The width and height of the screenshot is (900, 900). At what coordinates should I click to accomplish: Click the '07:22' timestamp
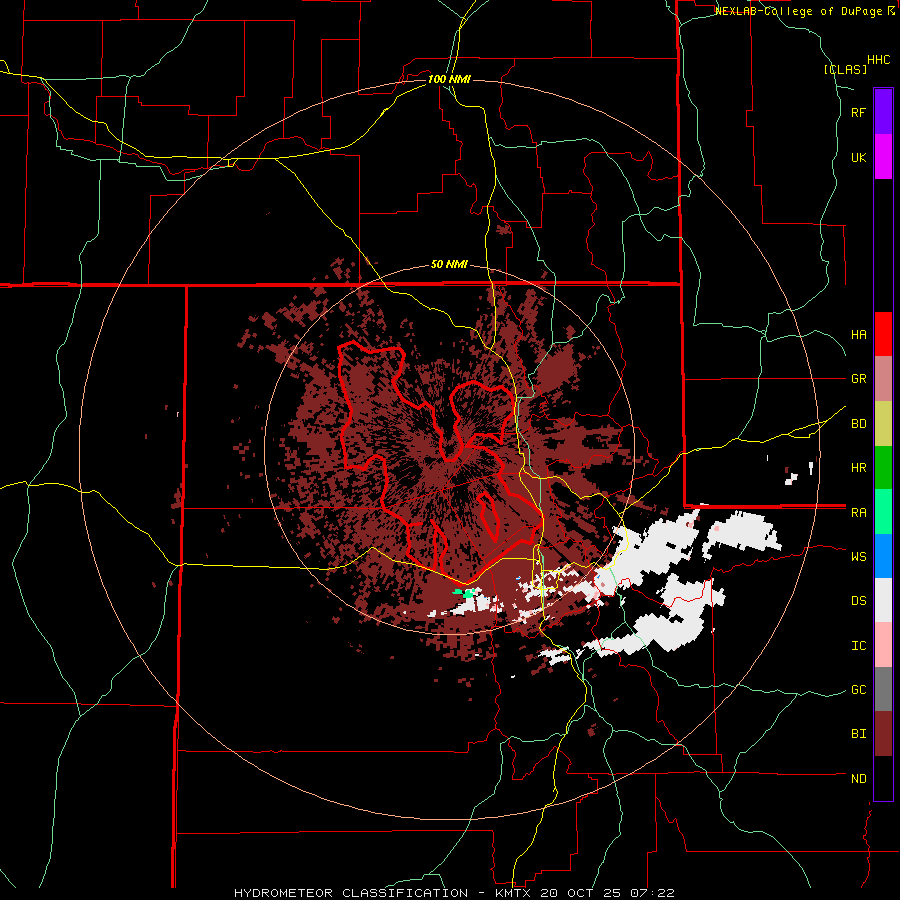click(651, 893)
